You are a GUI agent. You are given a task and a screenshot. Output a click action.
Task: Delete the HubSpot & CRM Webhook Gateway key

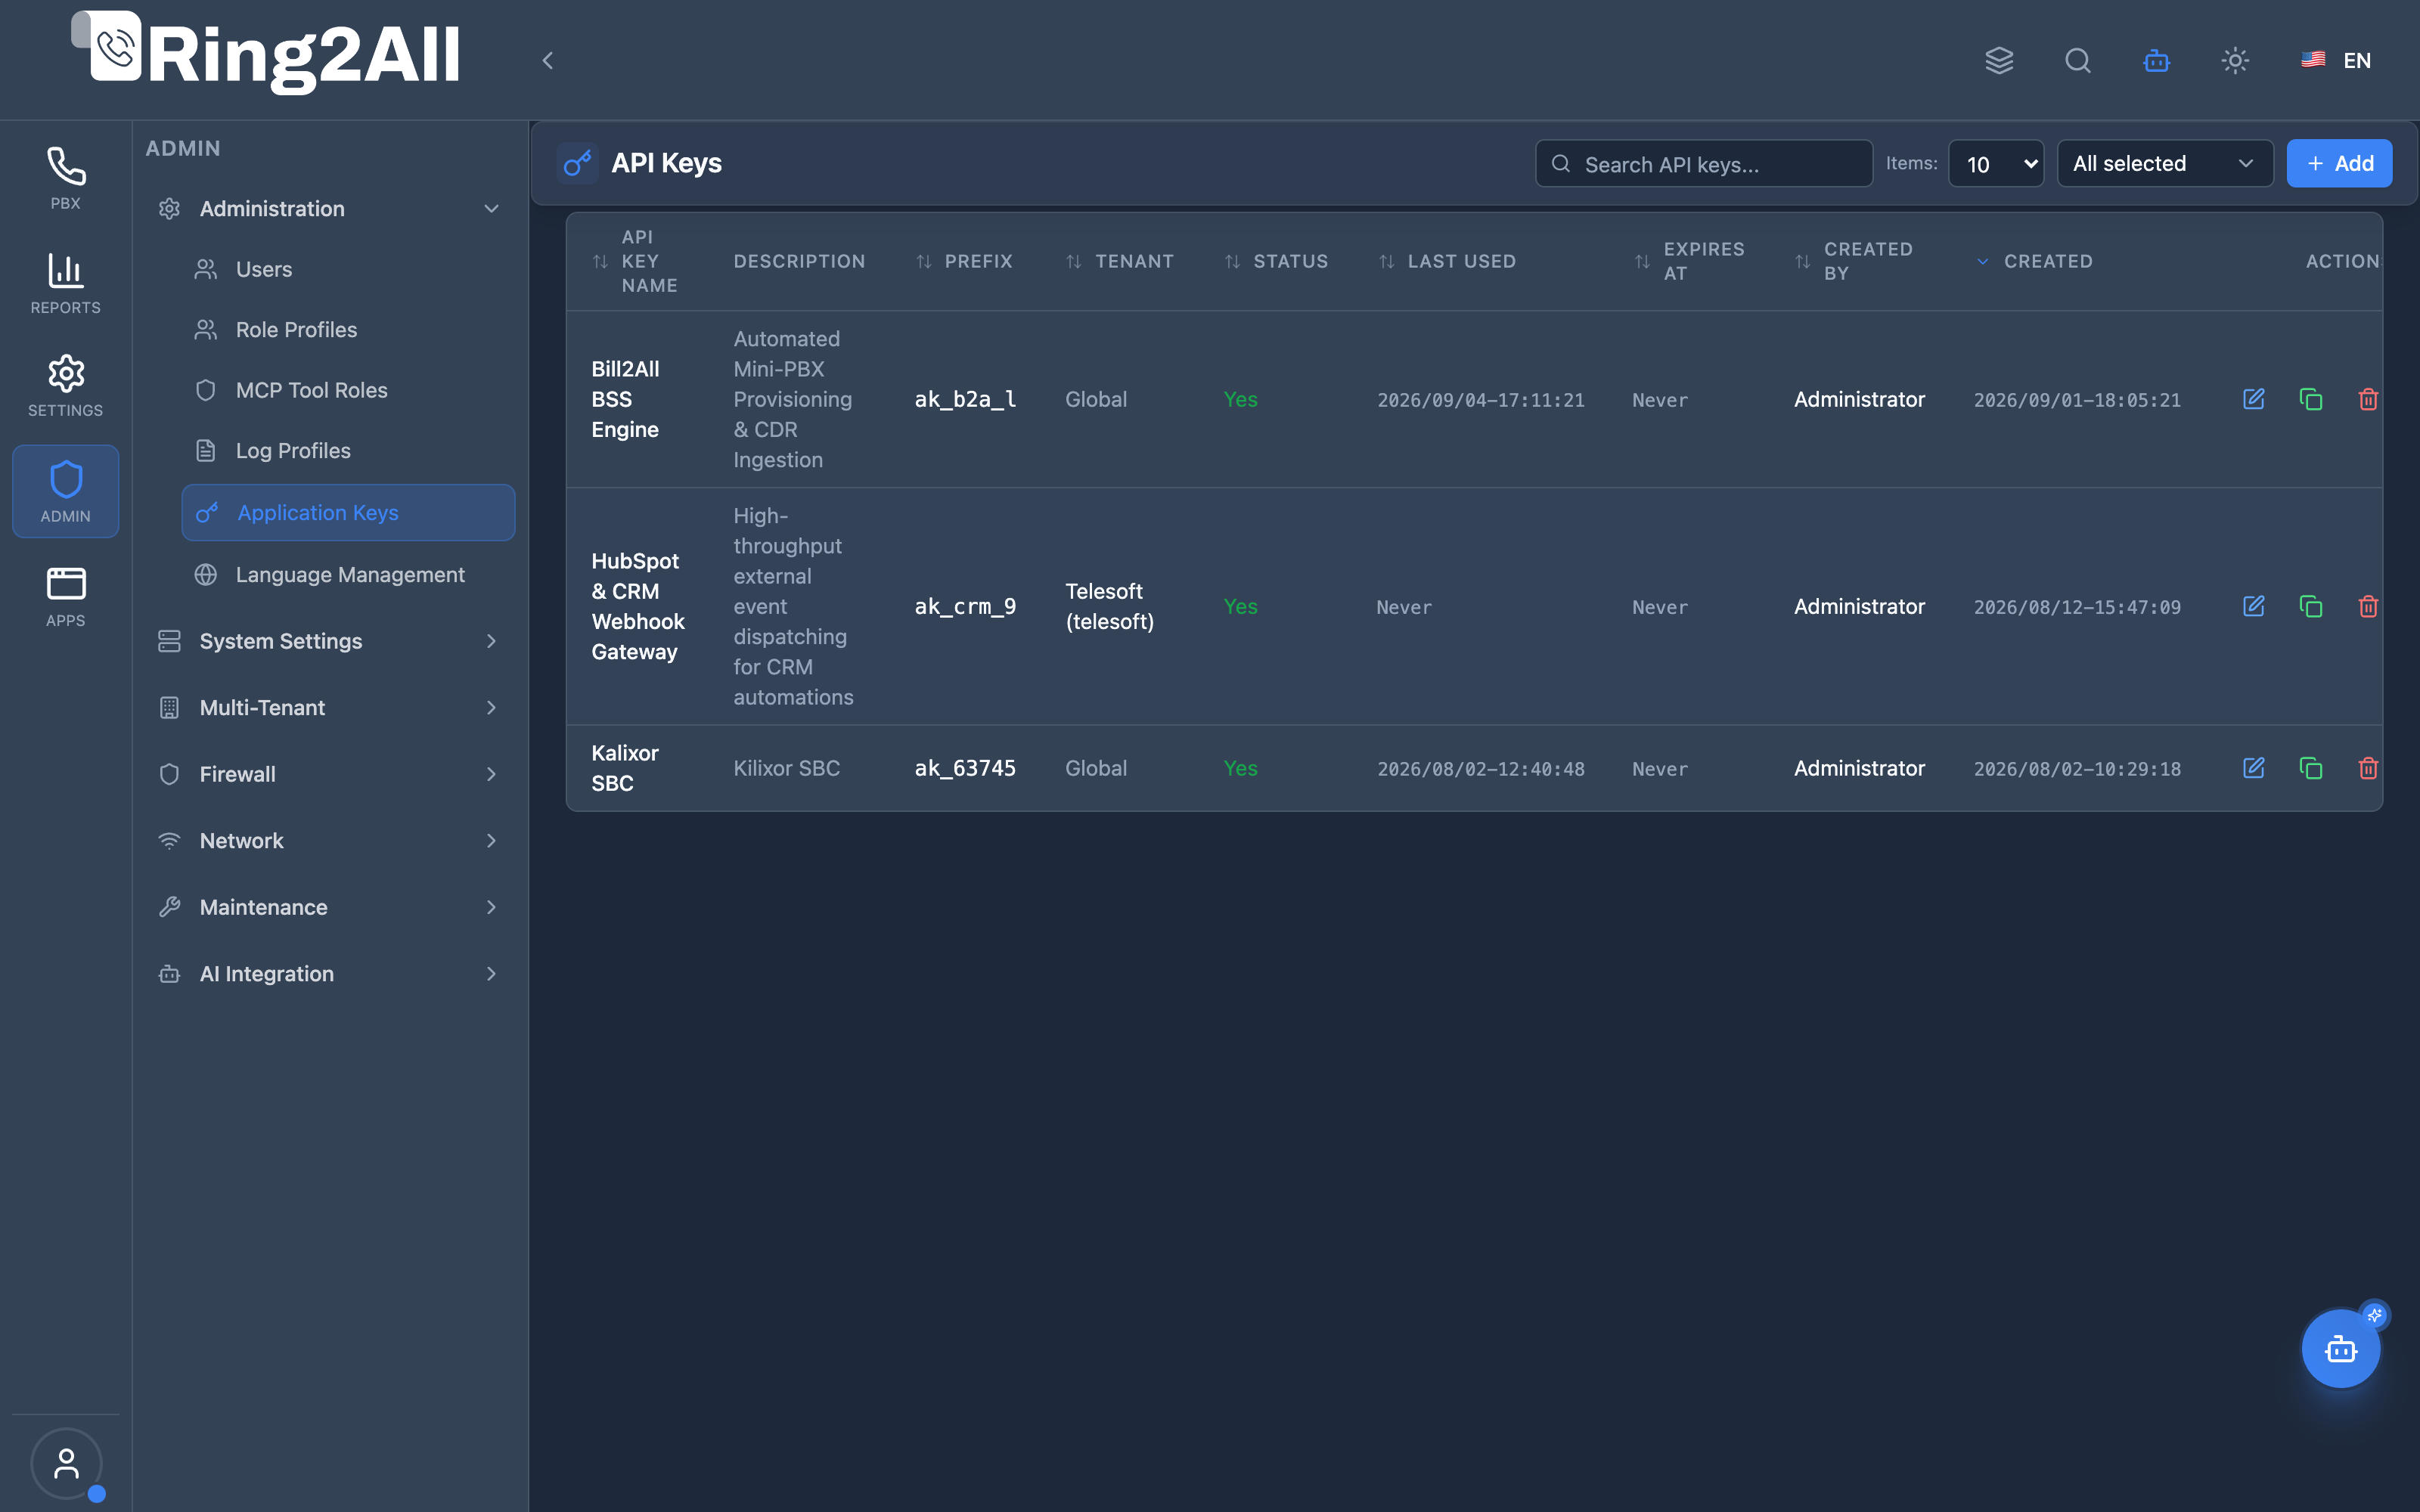coord(2367,606)
